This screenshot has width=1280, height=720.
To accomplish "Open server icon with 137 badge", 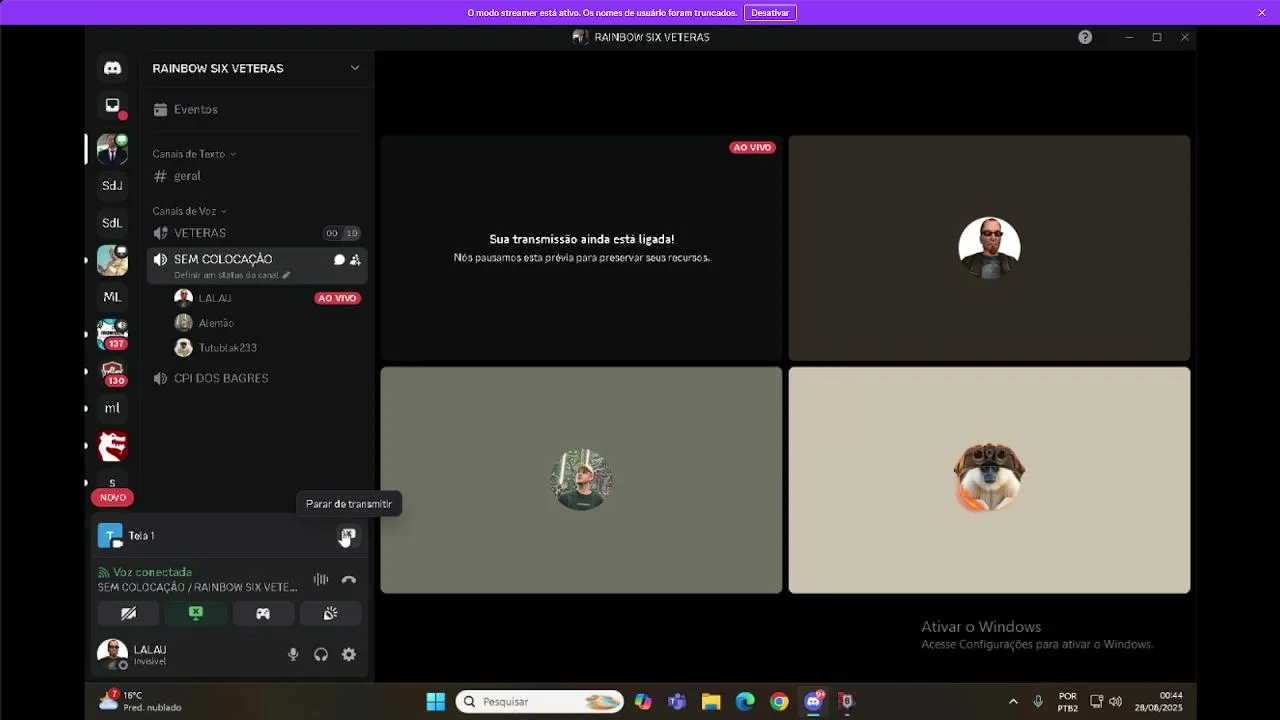I will tap(112, 334).
